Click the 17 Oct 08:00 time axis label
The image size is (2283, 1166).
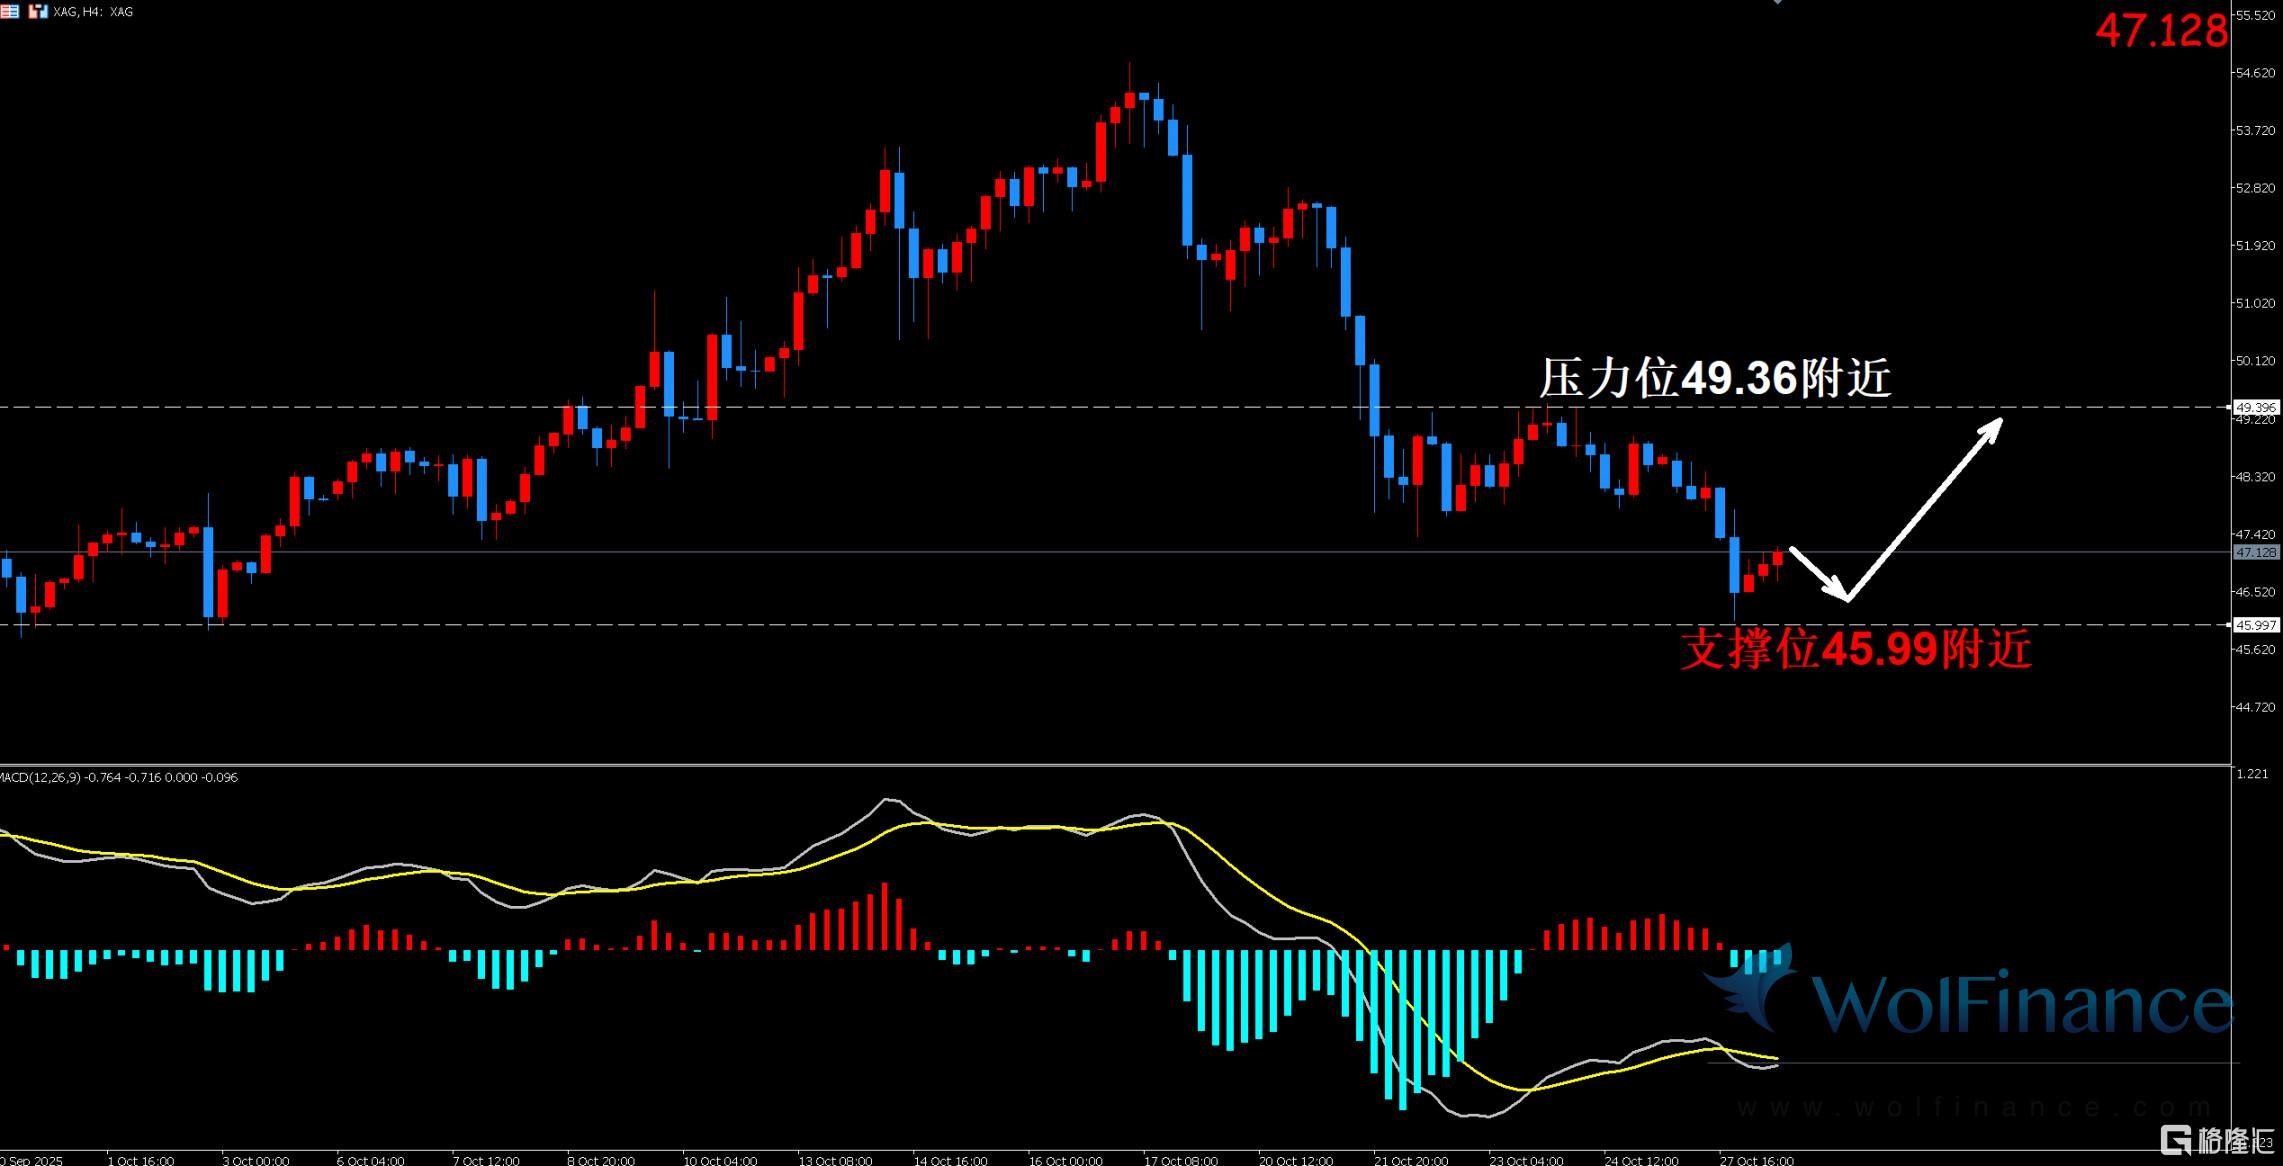pos(1180,1160)
